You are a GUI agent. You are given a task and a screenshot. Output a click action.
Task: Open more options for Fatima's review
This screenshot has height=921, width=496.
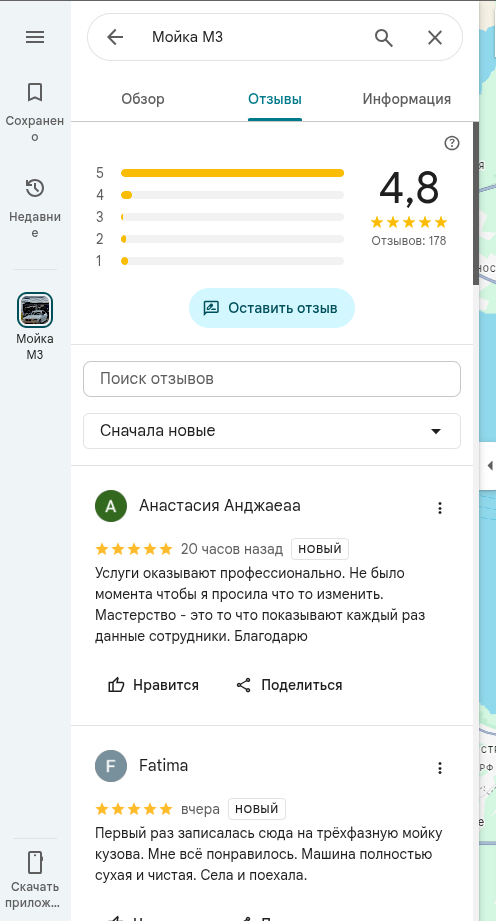pyautogui.click(x=440, y=768)
